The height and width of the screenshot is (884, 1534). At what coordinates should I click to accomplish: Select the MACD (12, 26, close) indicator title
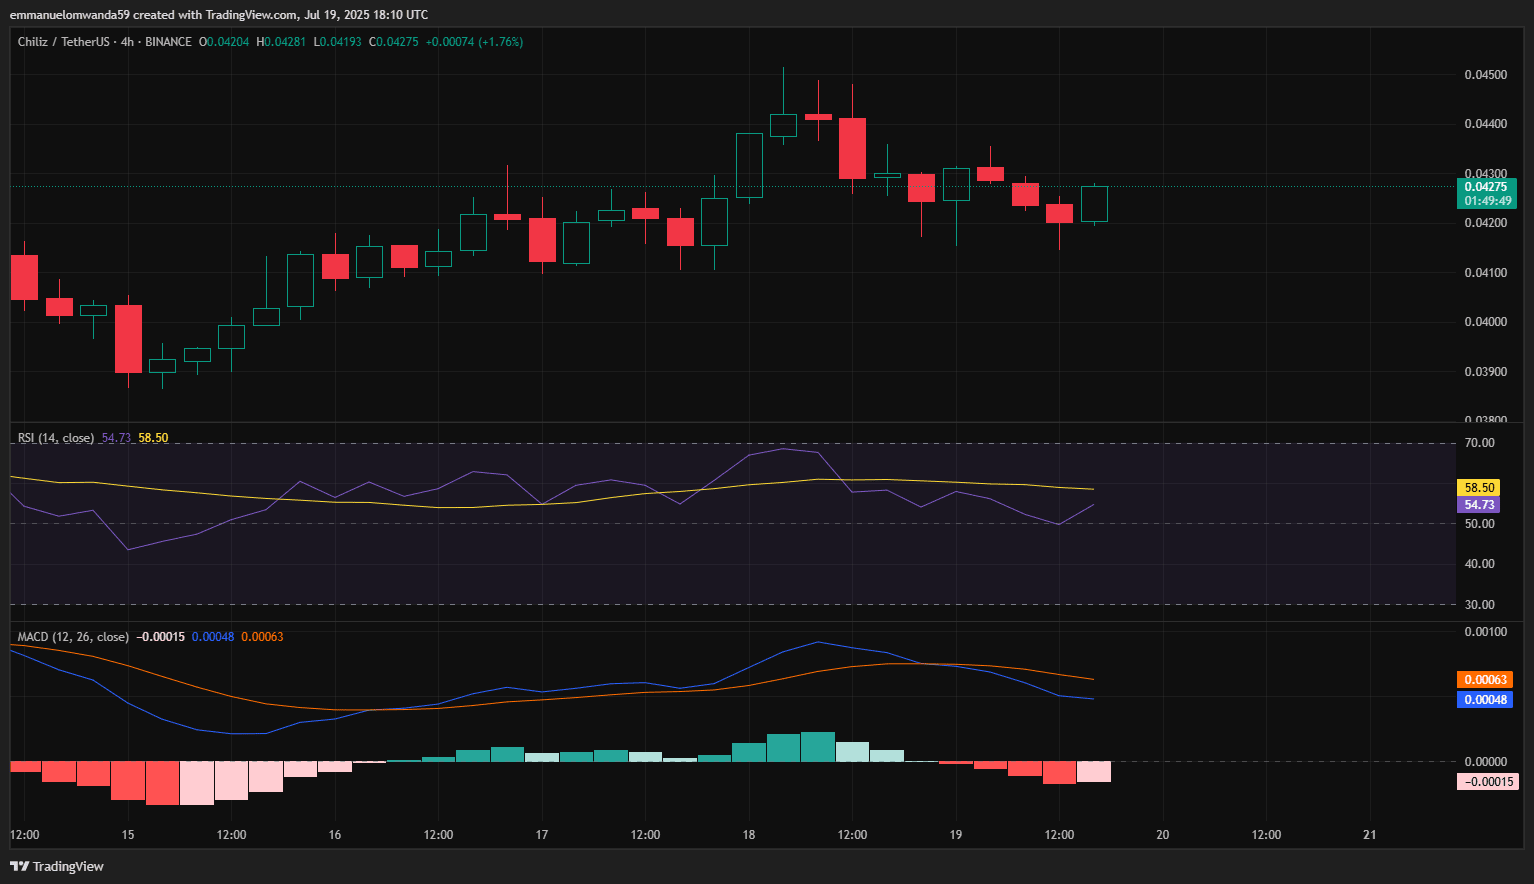pyautogui.click(x=72, y=636)
